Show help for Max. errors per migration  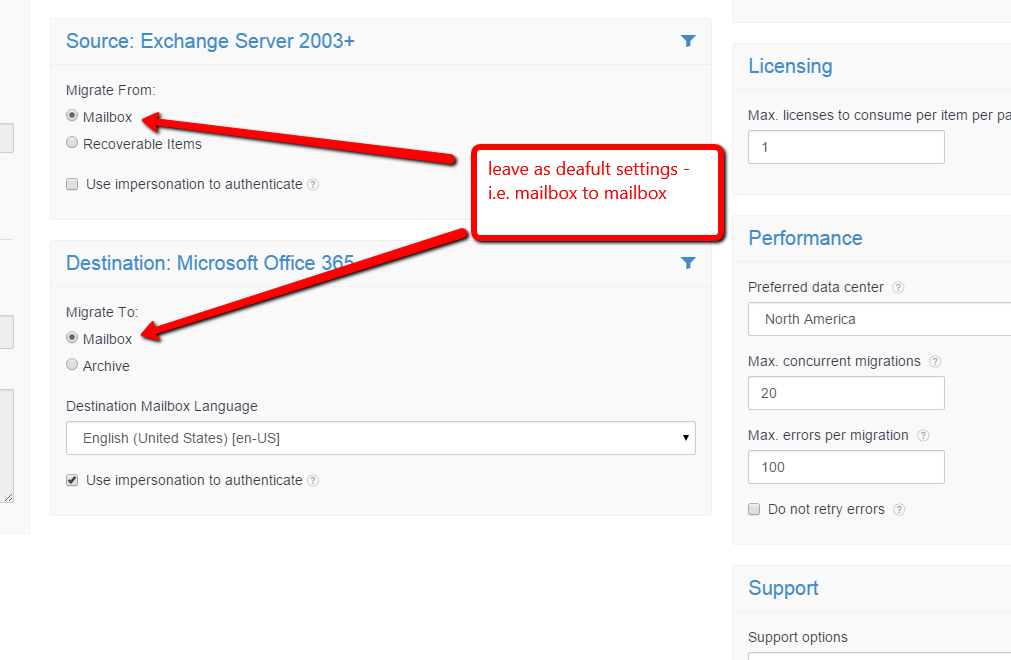(923, 436)
